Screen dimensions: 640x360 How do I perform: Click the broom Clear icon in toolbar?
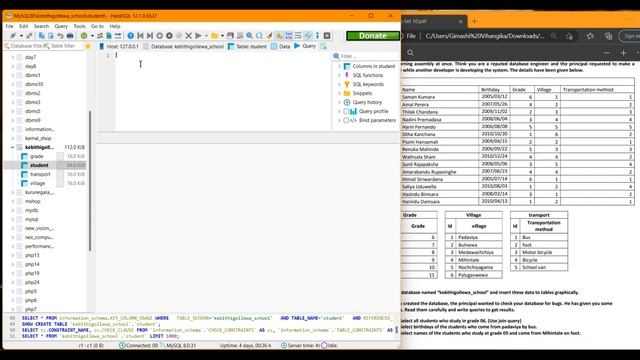pos(269,36)
